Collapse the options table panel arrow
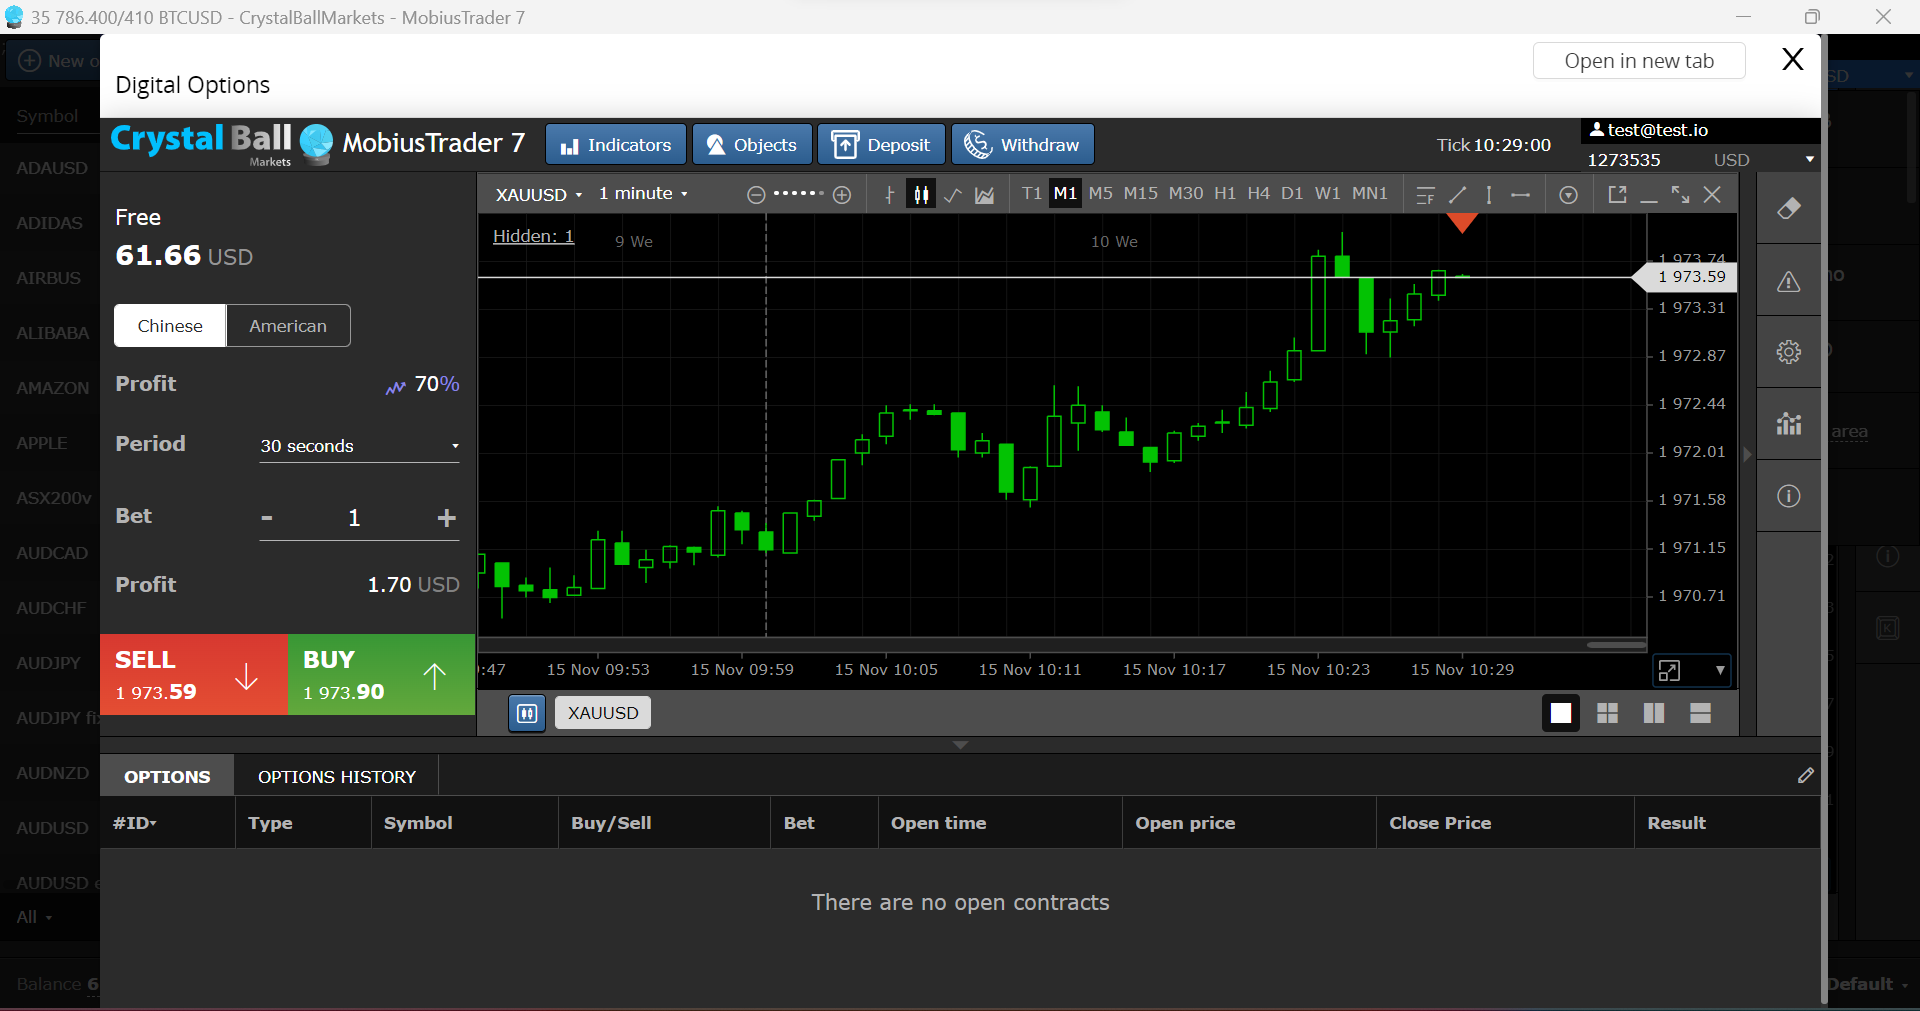The image size is (1920, 1011). (x=961, y=745)
